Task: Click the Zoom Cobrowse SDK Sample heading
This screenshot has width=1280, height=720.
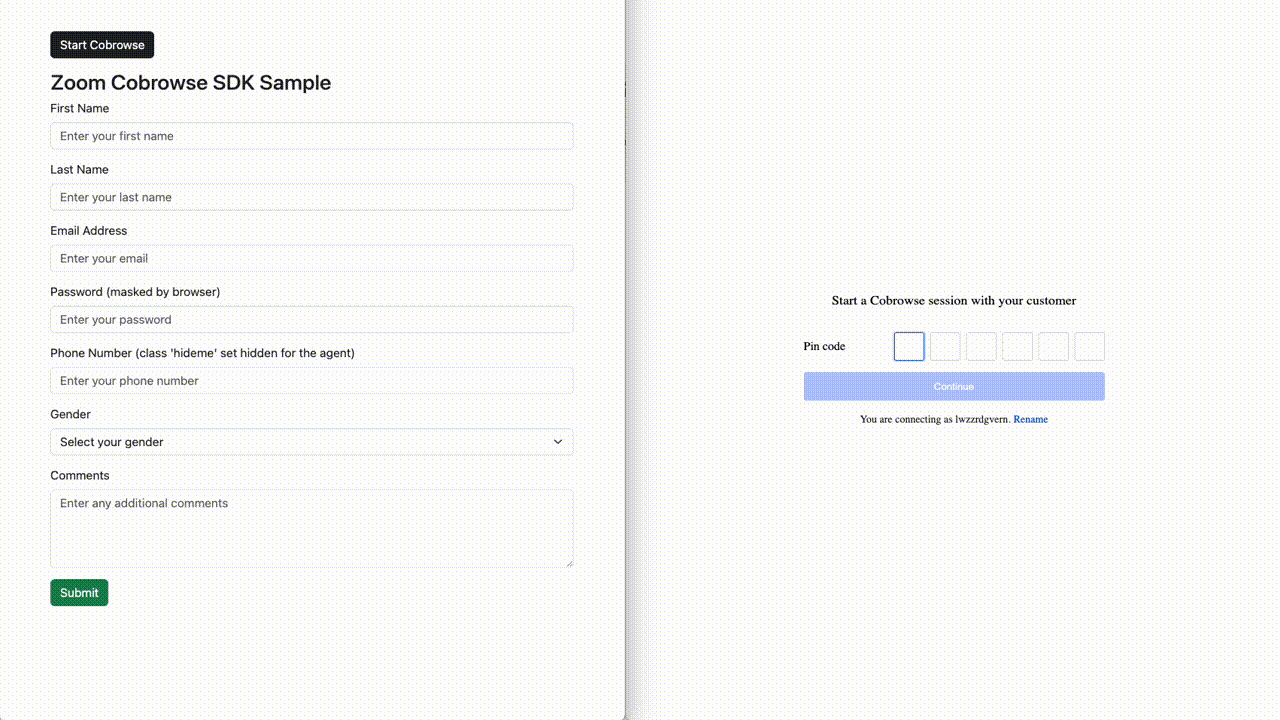Action: tap(190, 83)
